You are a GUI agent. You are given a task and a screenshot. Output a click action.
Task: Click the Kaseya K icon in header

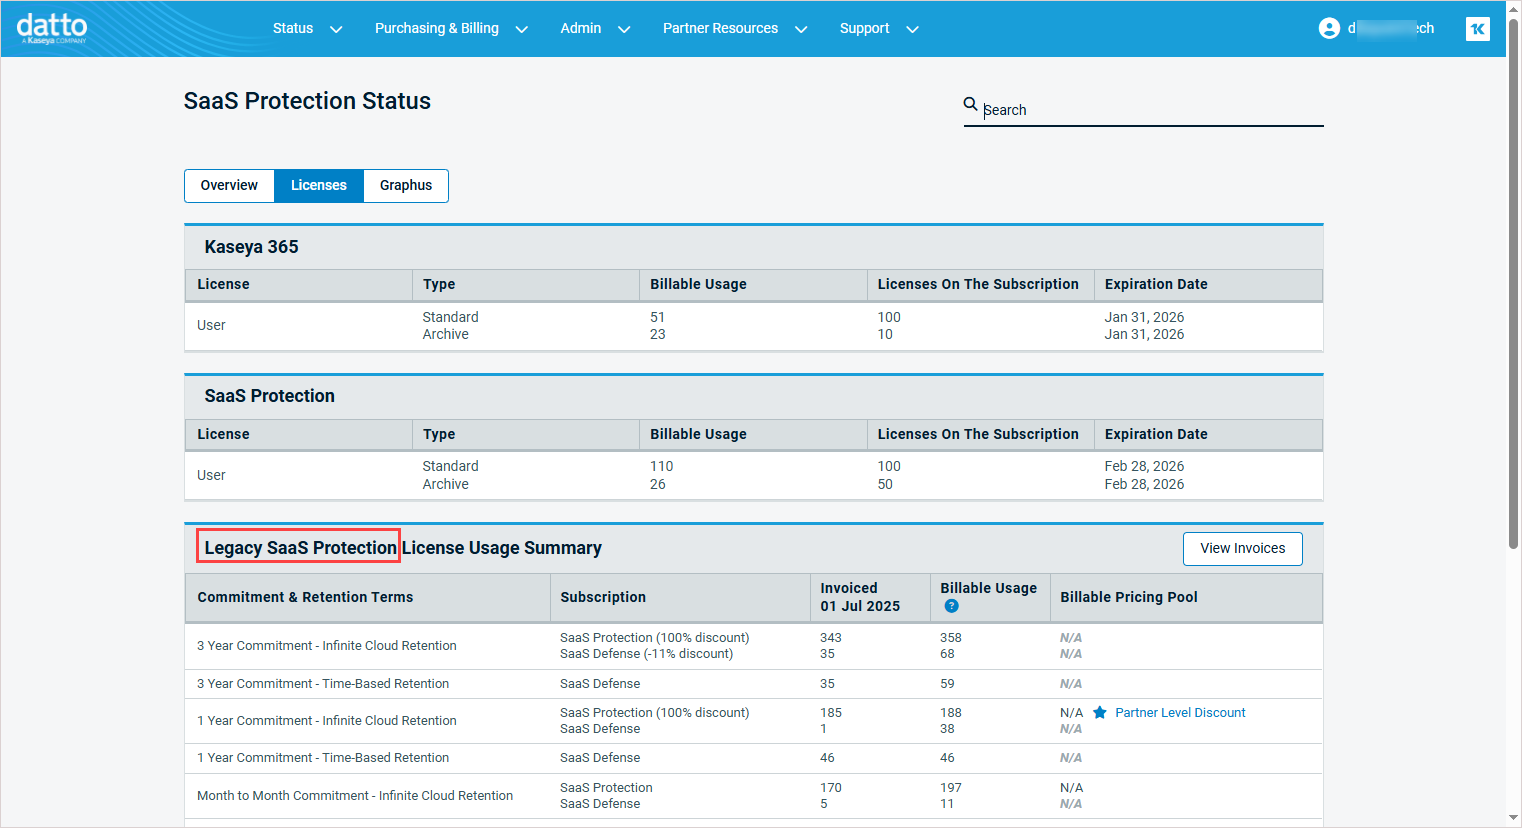click(1477, 29)
